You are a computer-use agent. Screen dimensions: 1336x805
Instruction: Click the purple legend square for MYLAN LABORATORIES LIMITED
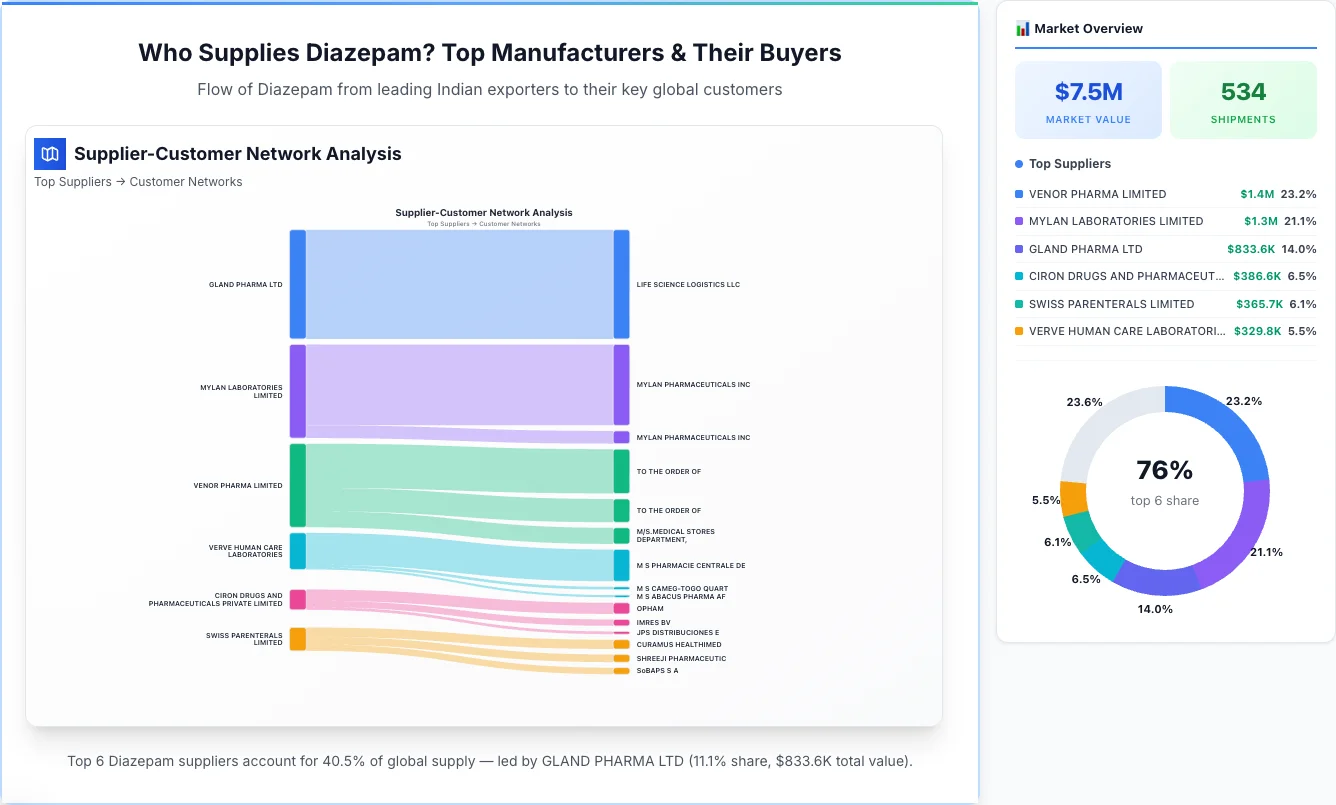coord(1021,221)
